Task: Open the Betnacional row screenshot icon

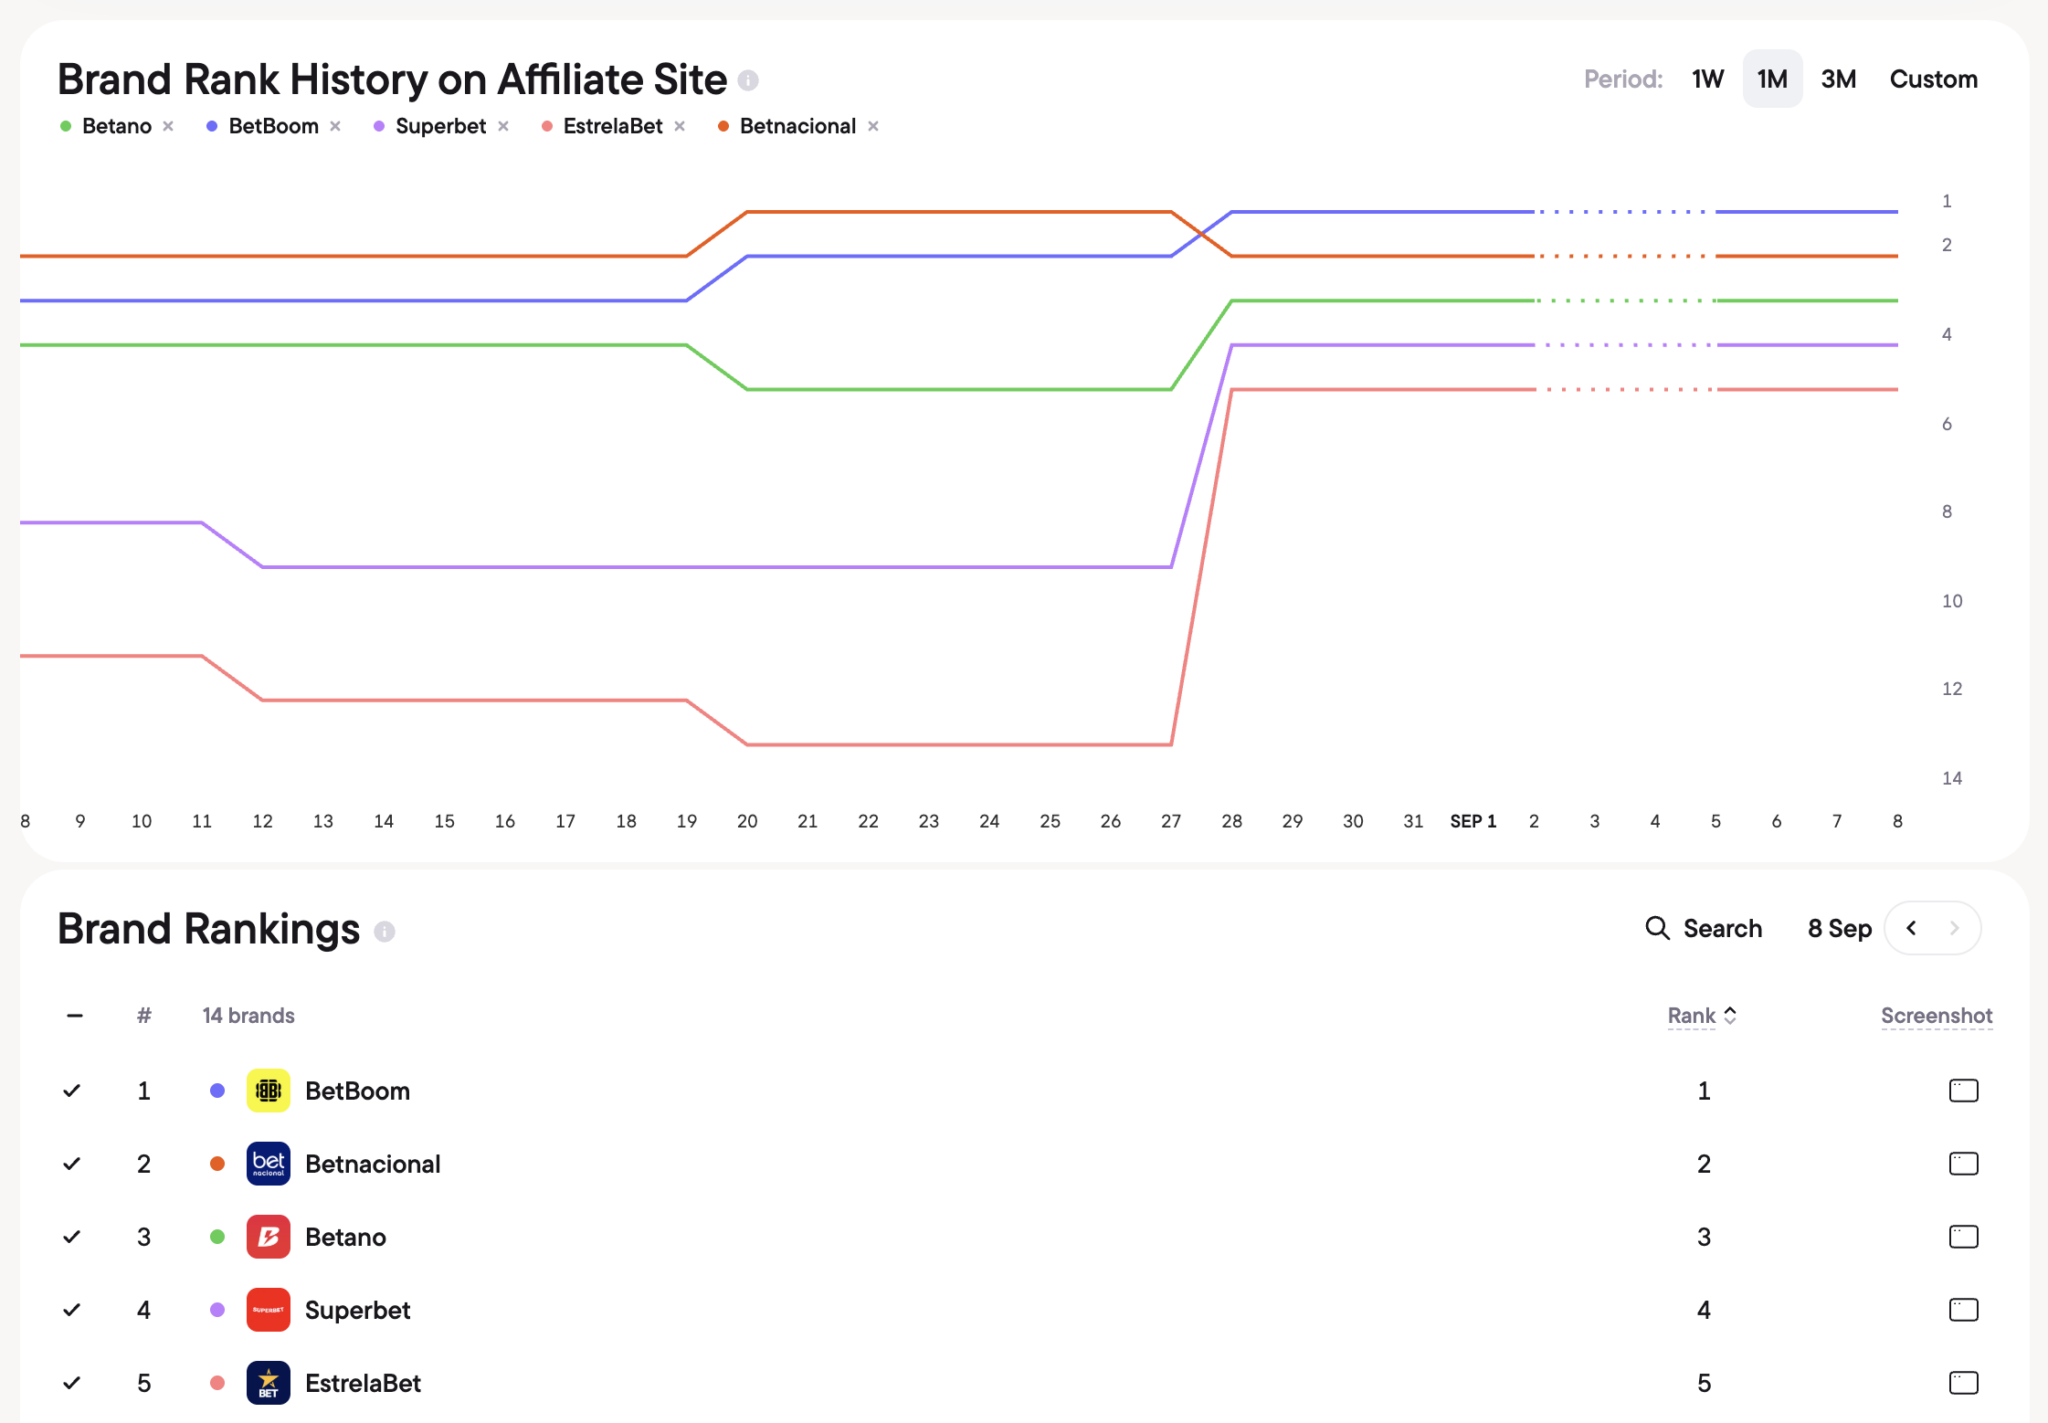Action: [x=1963, y=1163]
